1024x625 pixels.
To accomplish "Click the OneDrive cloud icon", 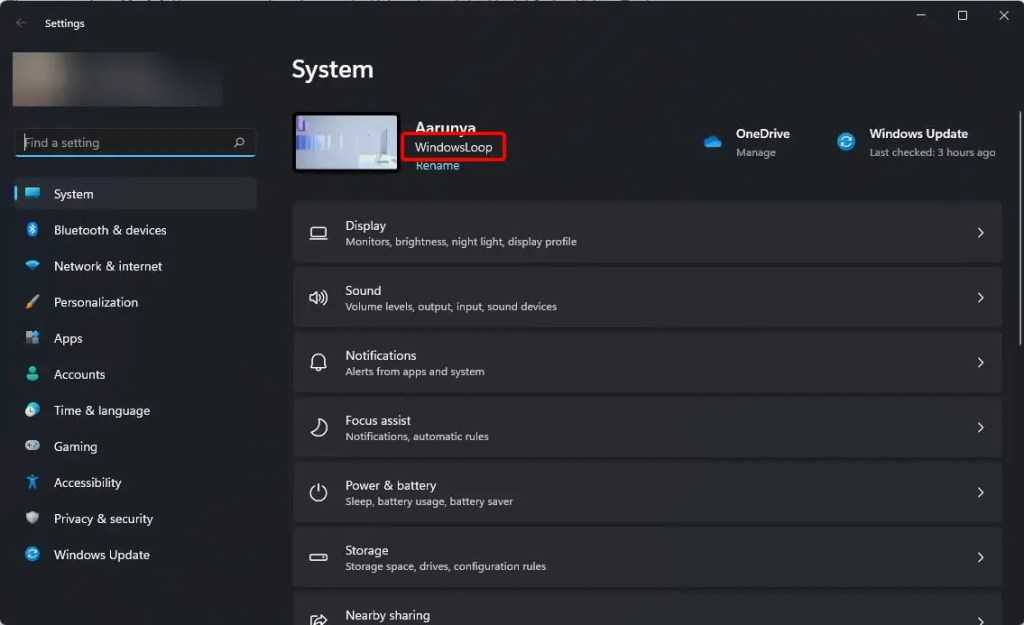I will pos(713,142).
